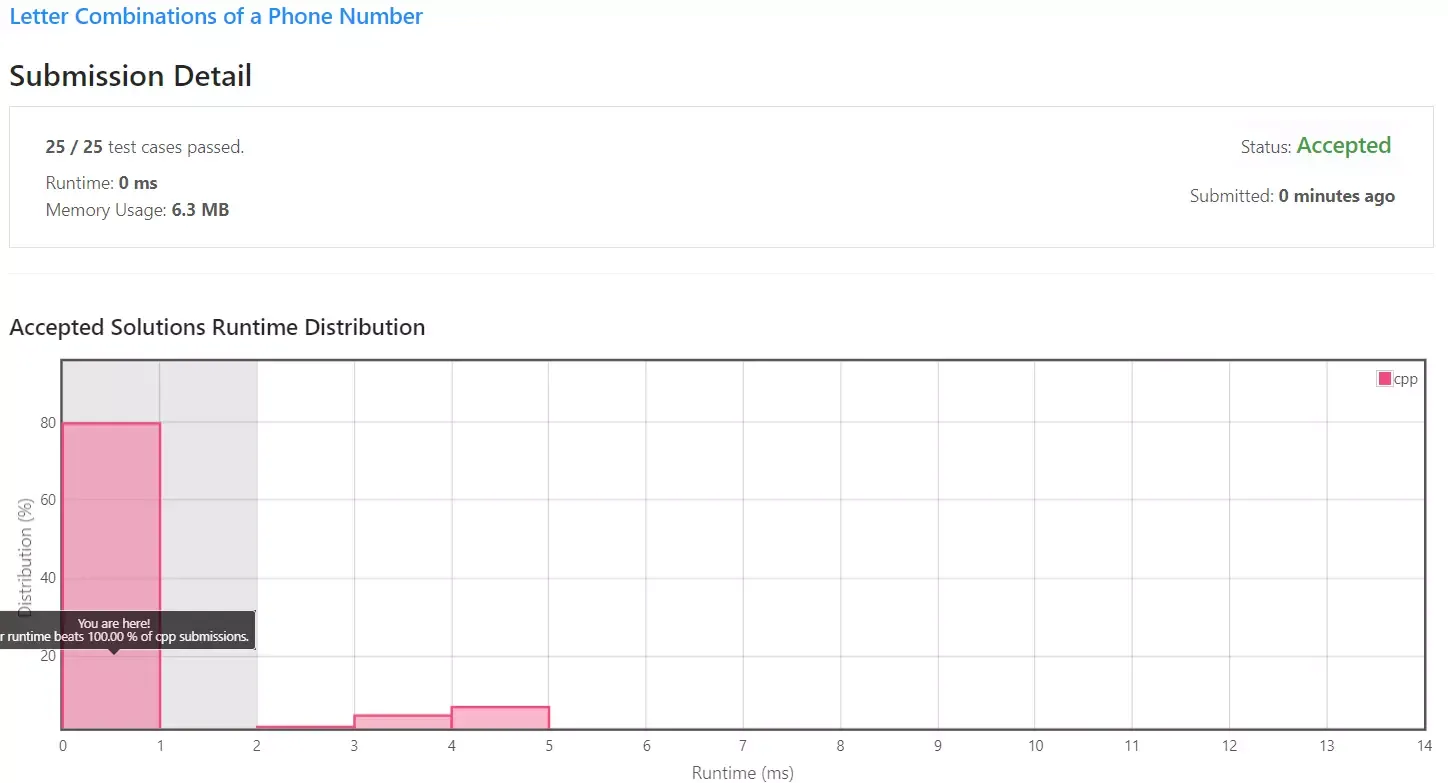
Task: Expand the Accepted Solutions Runtime Distribution section
Action: 217,327
